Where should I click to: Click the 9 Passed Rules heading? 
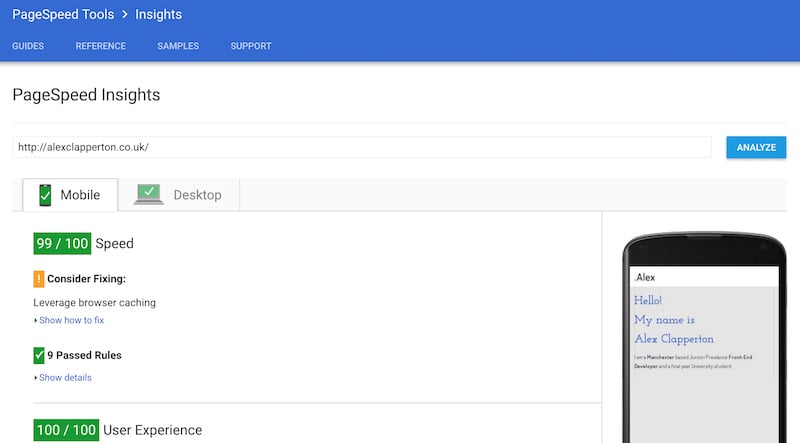click(84, 355)
